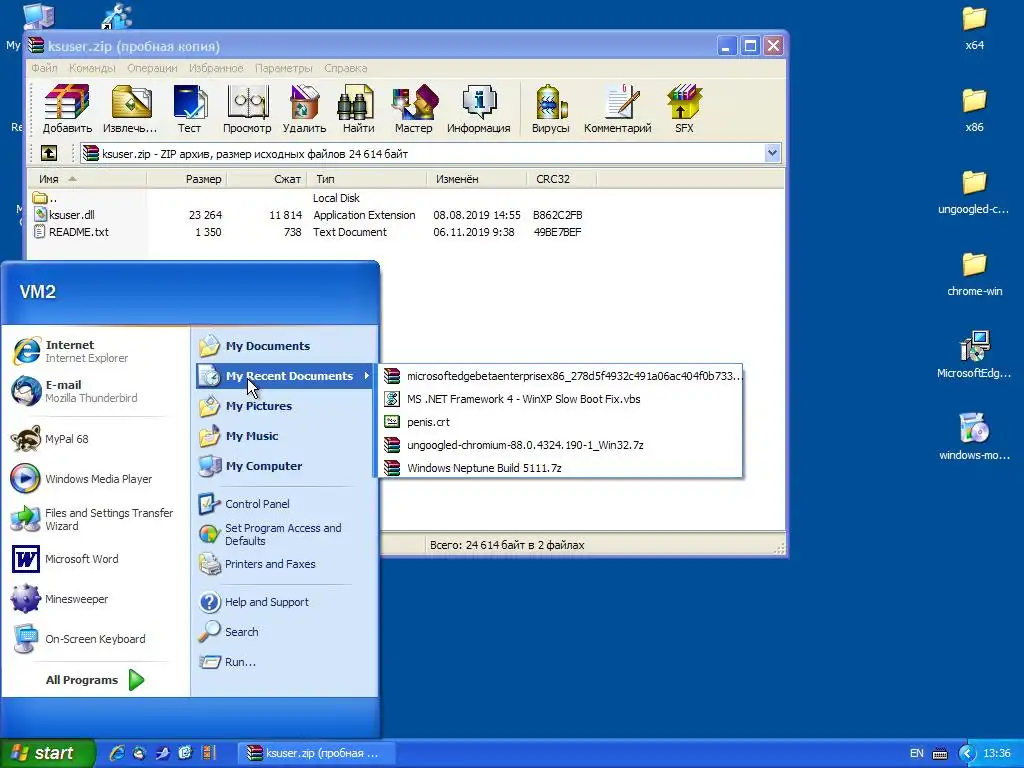Viewport: 1024px width, 768px height.
Task: Expand All Programs menu
Action: point(95,680)
